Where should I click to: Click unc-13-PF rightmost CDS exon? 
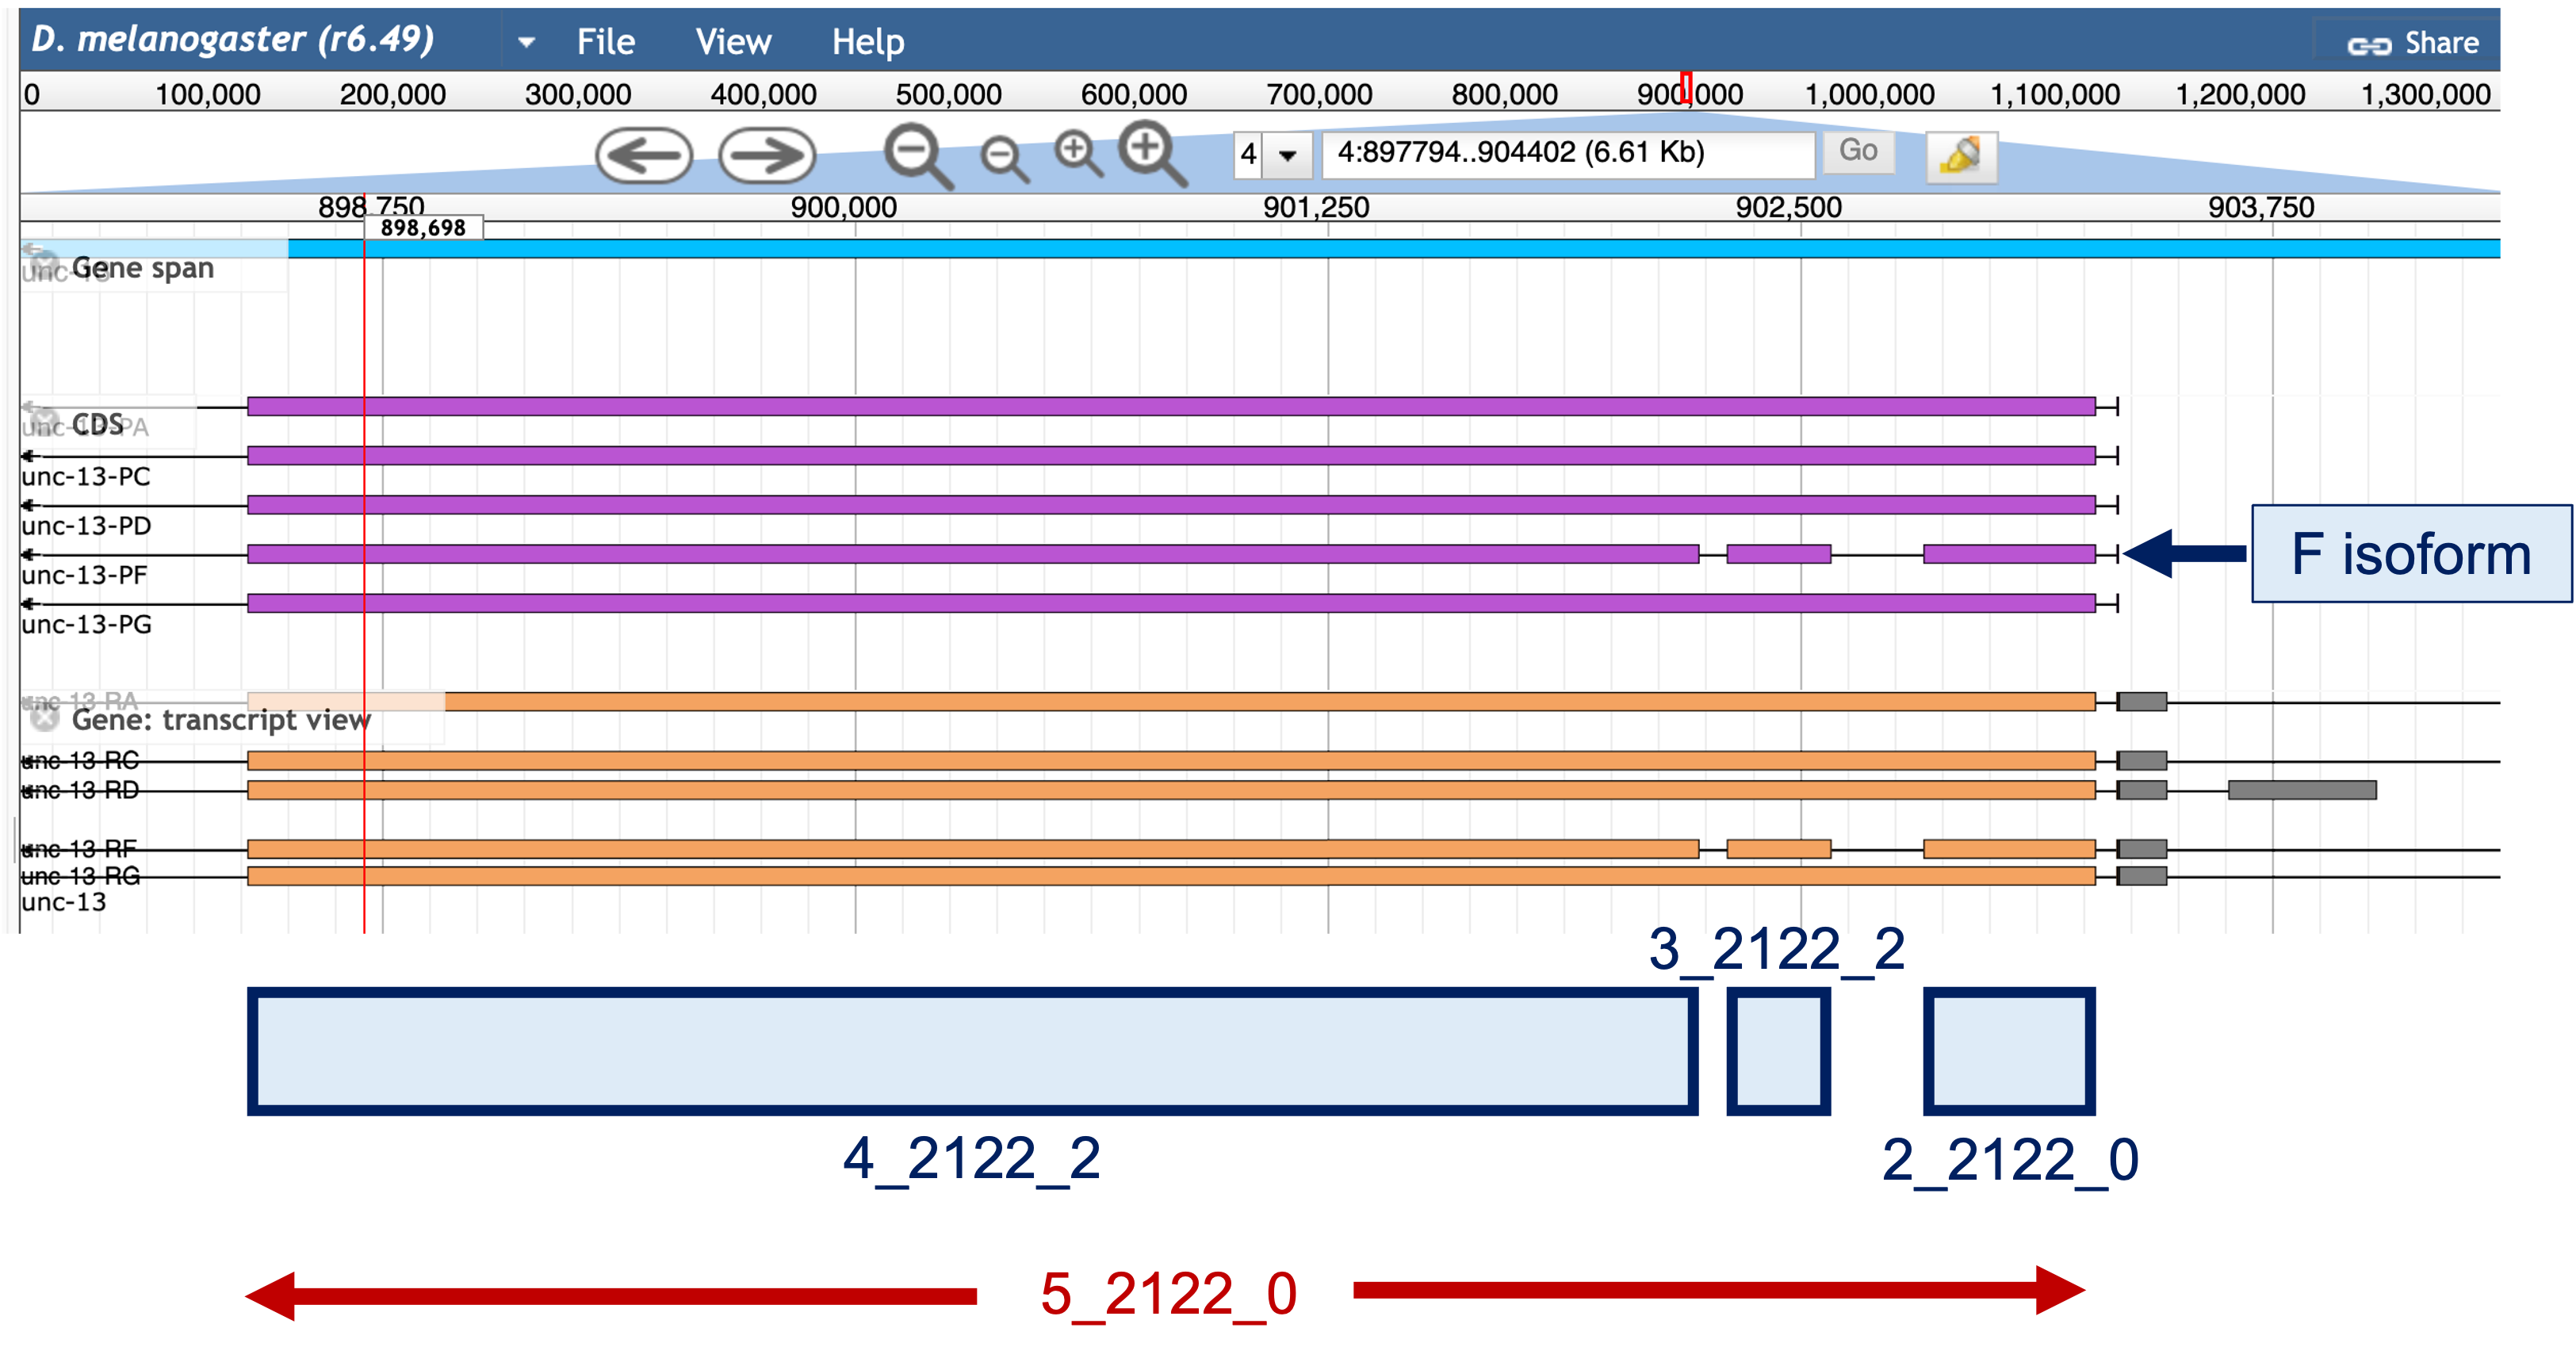pyautogui.click(x=2009, y=554)
